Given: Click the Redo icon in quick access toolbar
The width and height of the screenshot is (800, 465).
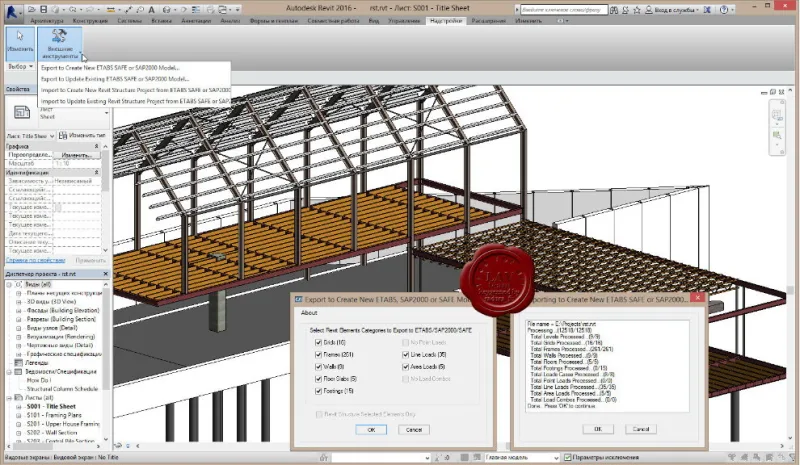Looking at the screenshot, I should [x=90, y=10].
